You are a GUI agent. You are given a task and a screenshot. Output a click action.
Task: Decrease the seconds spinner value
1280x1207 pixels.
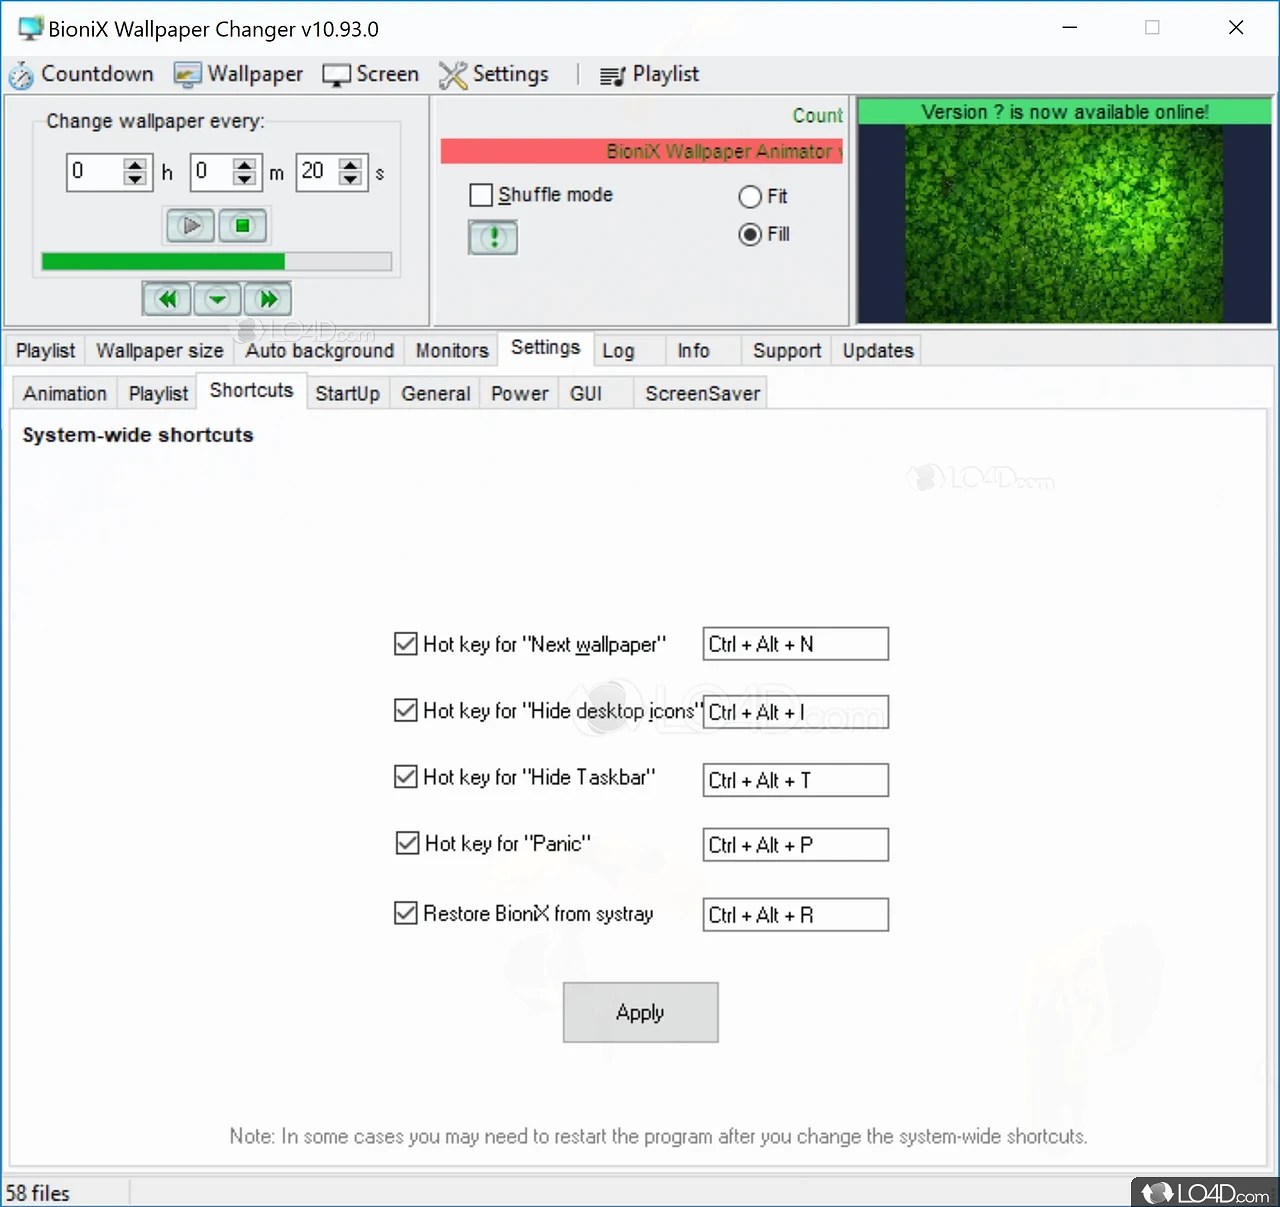coord(350,179)
